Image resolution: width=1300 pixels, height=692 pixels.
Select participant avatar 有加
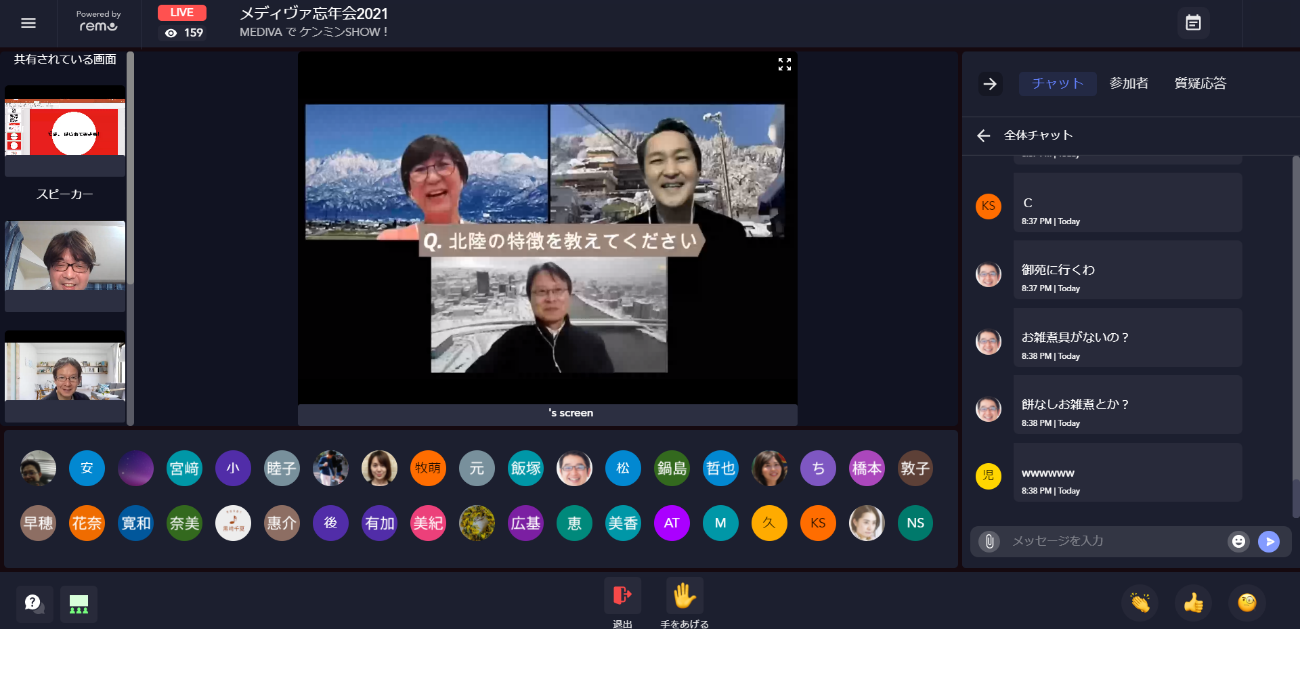click(x=379, y=523)
